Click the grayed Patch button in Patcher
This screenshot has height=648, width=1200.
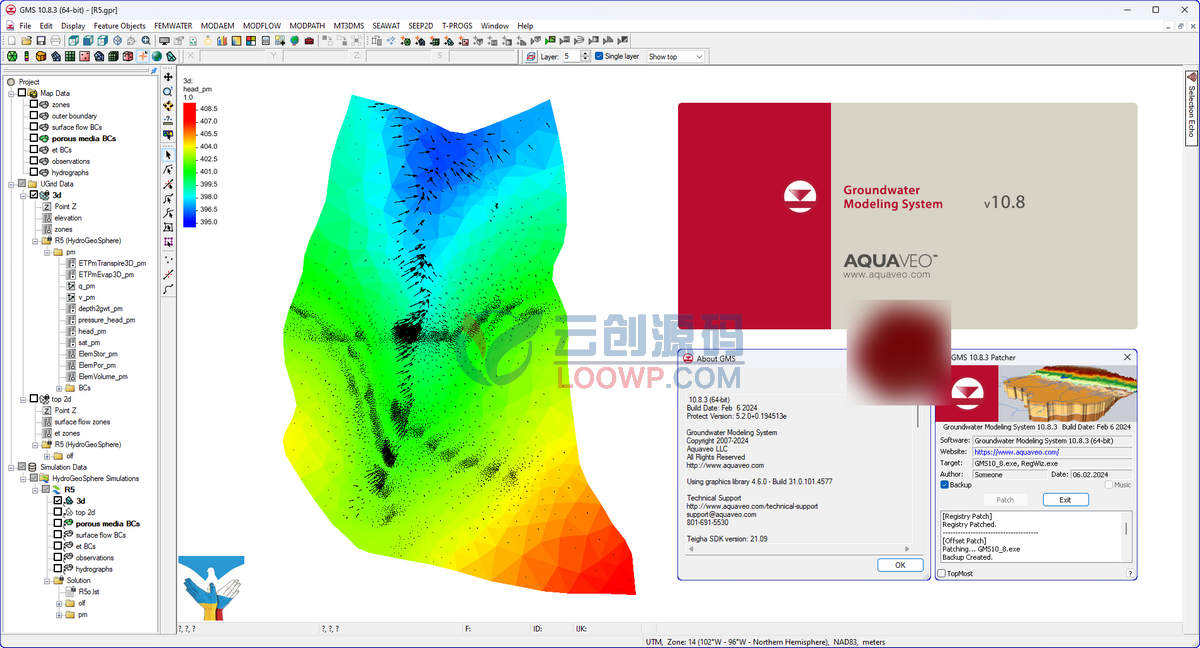tap(1005, 500)
